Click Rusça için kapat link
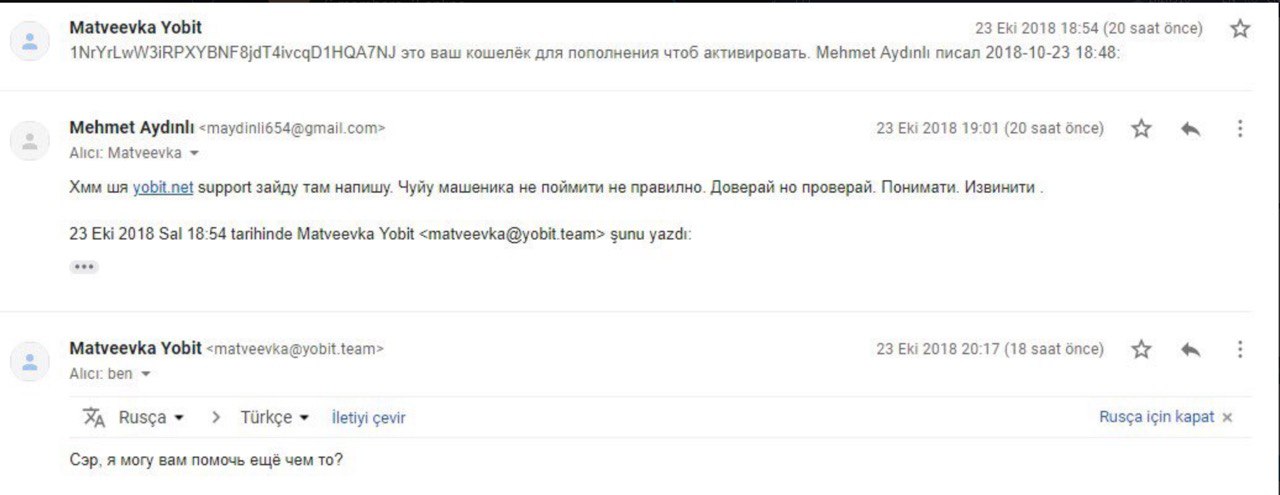Viewport: 1280px width, 495px height. [x=1157, y=417]
